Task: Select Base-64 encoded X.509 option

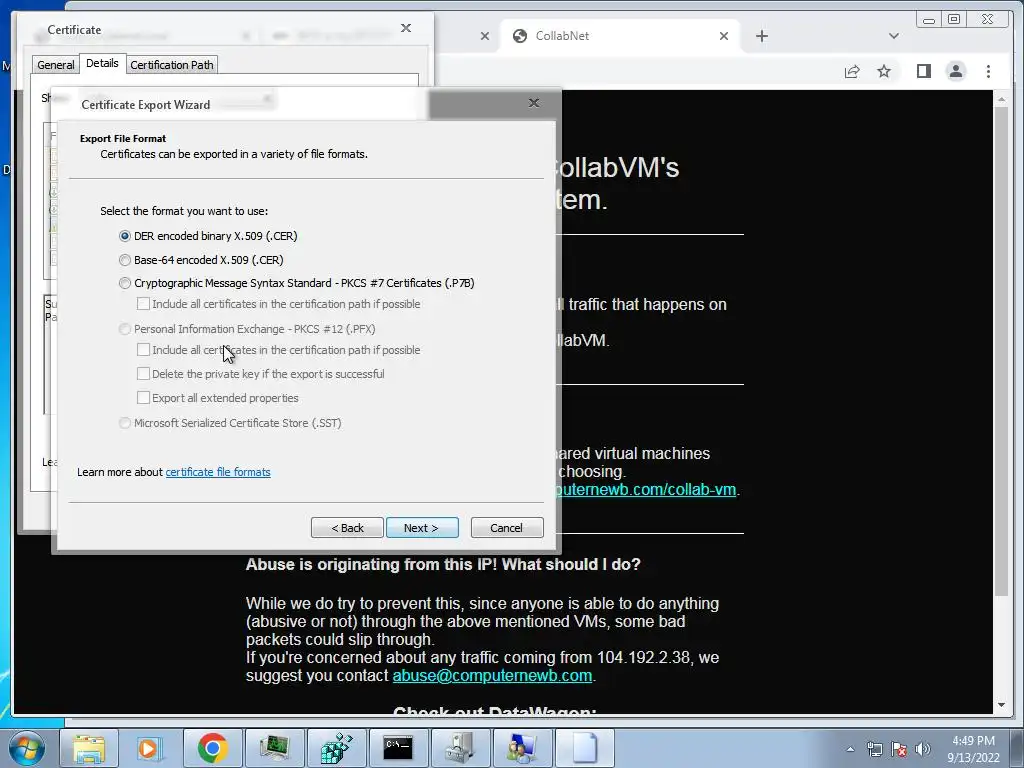Action: 201,260
